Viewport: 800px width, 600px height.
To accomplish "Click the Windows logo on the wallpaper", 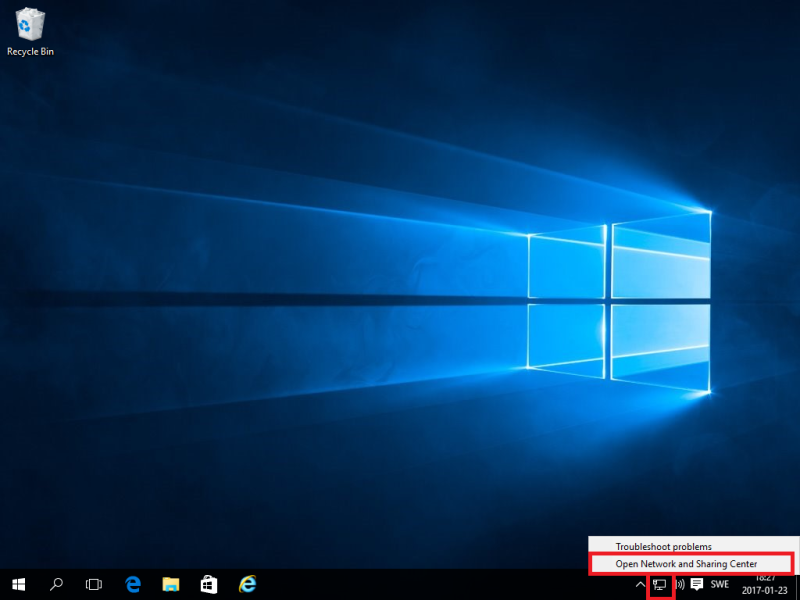I will tap(618, 301).
